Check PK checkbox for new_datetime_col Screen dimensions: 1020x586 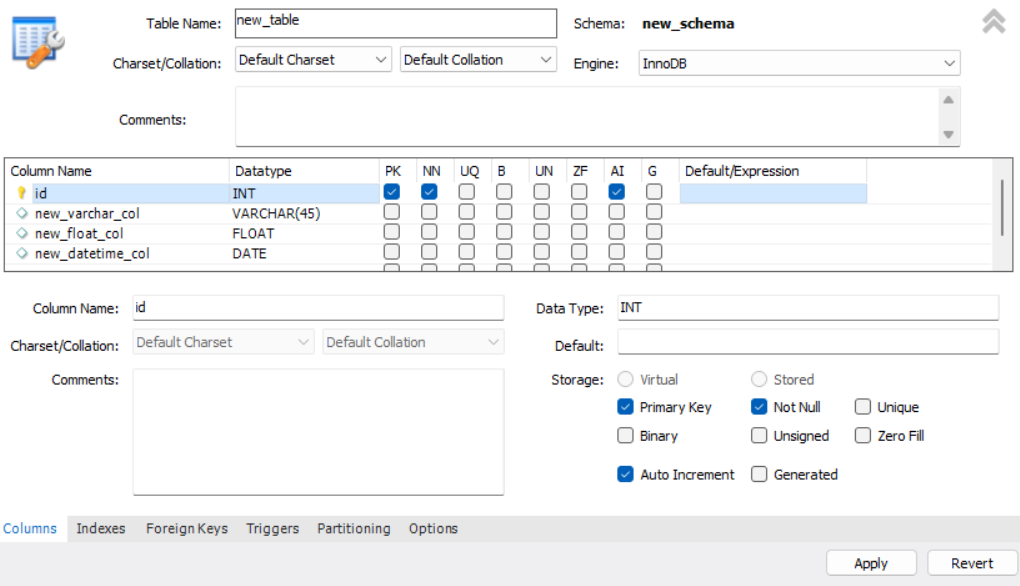[x=392, y=252]
